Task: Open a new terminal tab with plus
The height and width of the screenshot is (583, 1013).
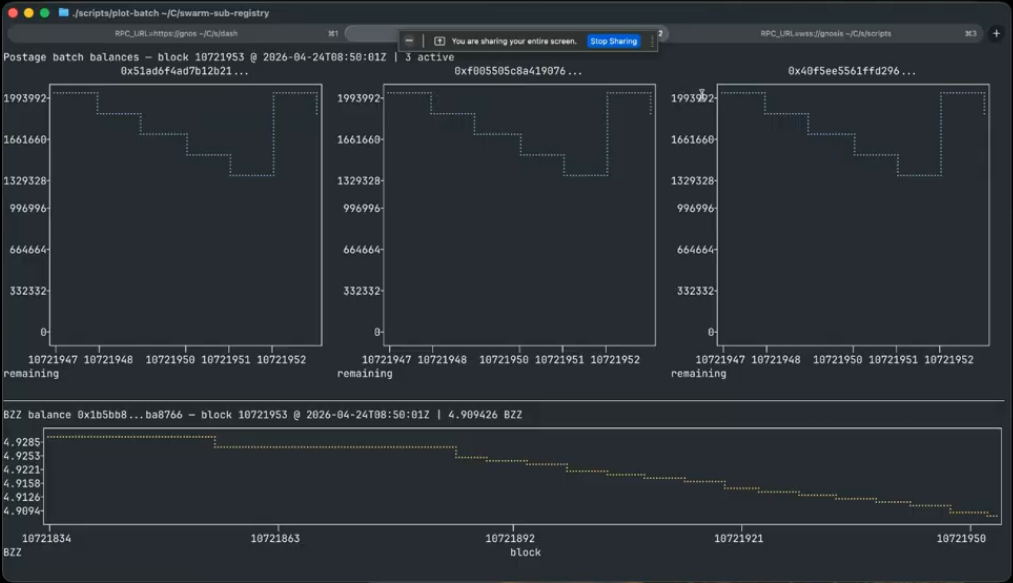Action: point(996,33)
